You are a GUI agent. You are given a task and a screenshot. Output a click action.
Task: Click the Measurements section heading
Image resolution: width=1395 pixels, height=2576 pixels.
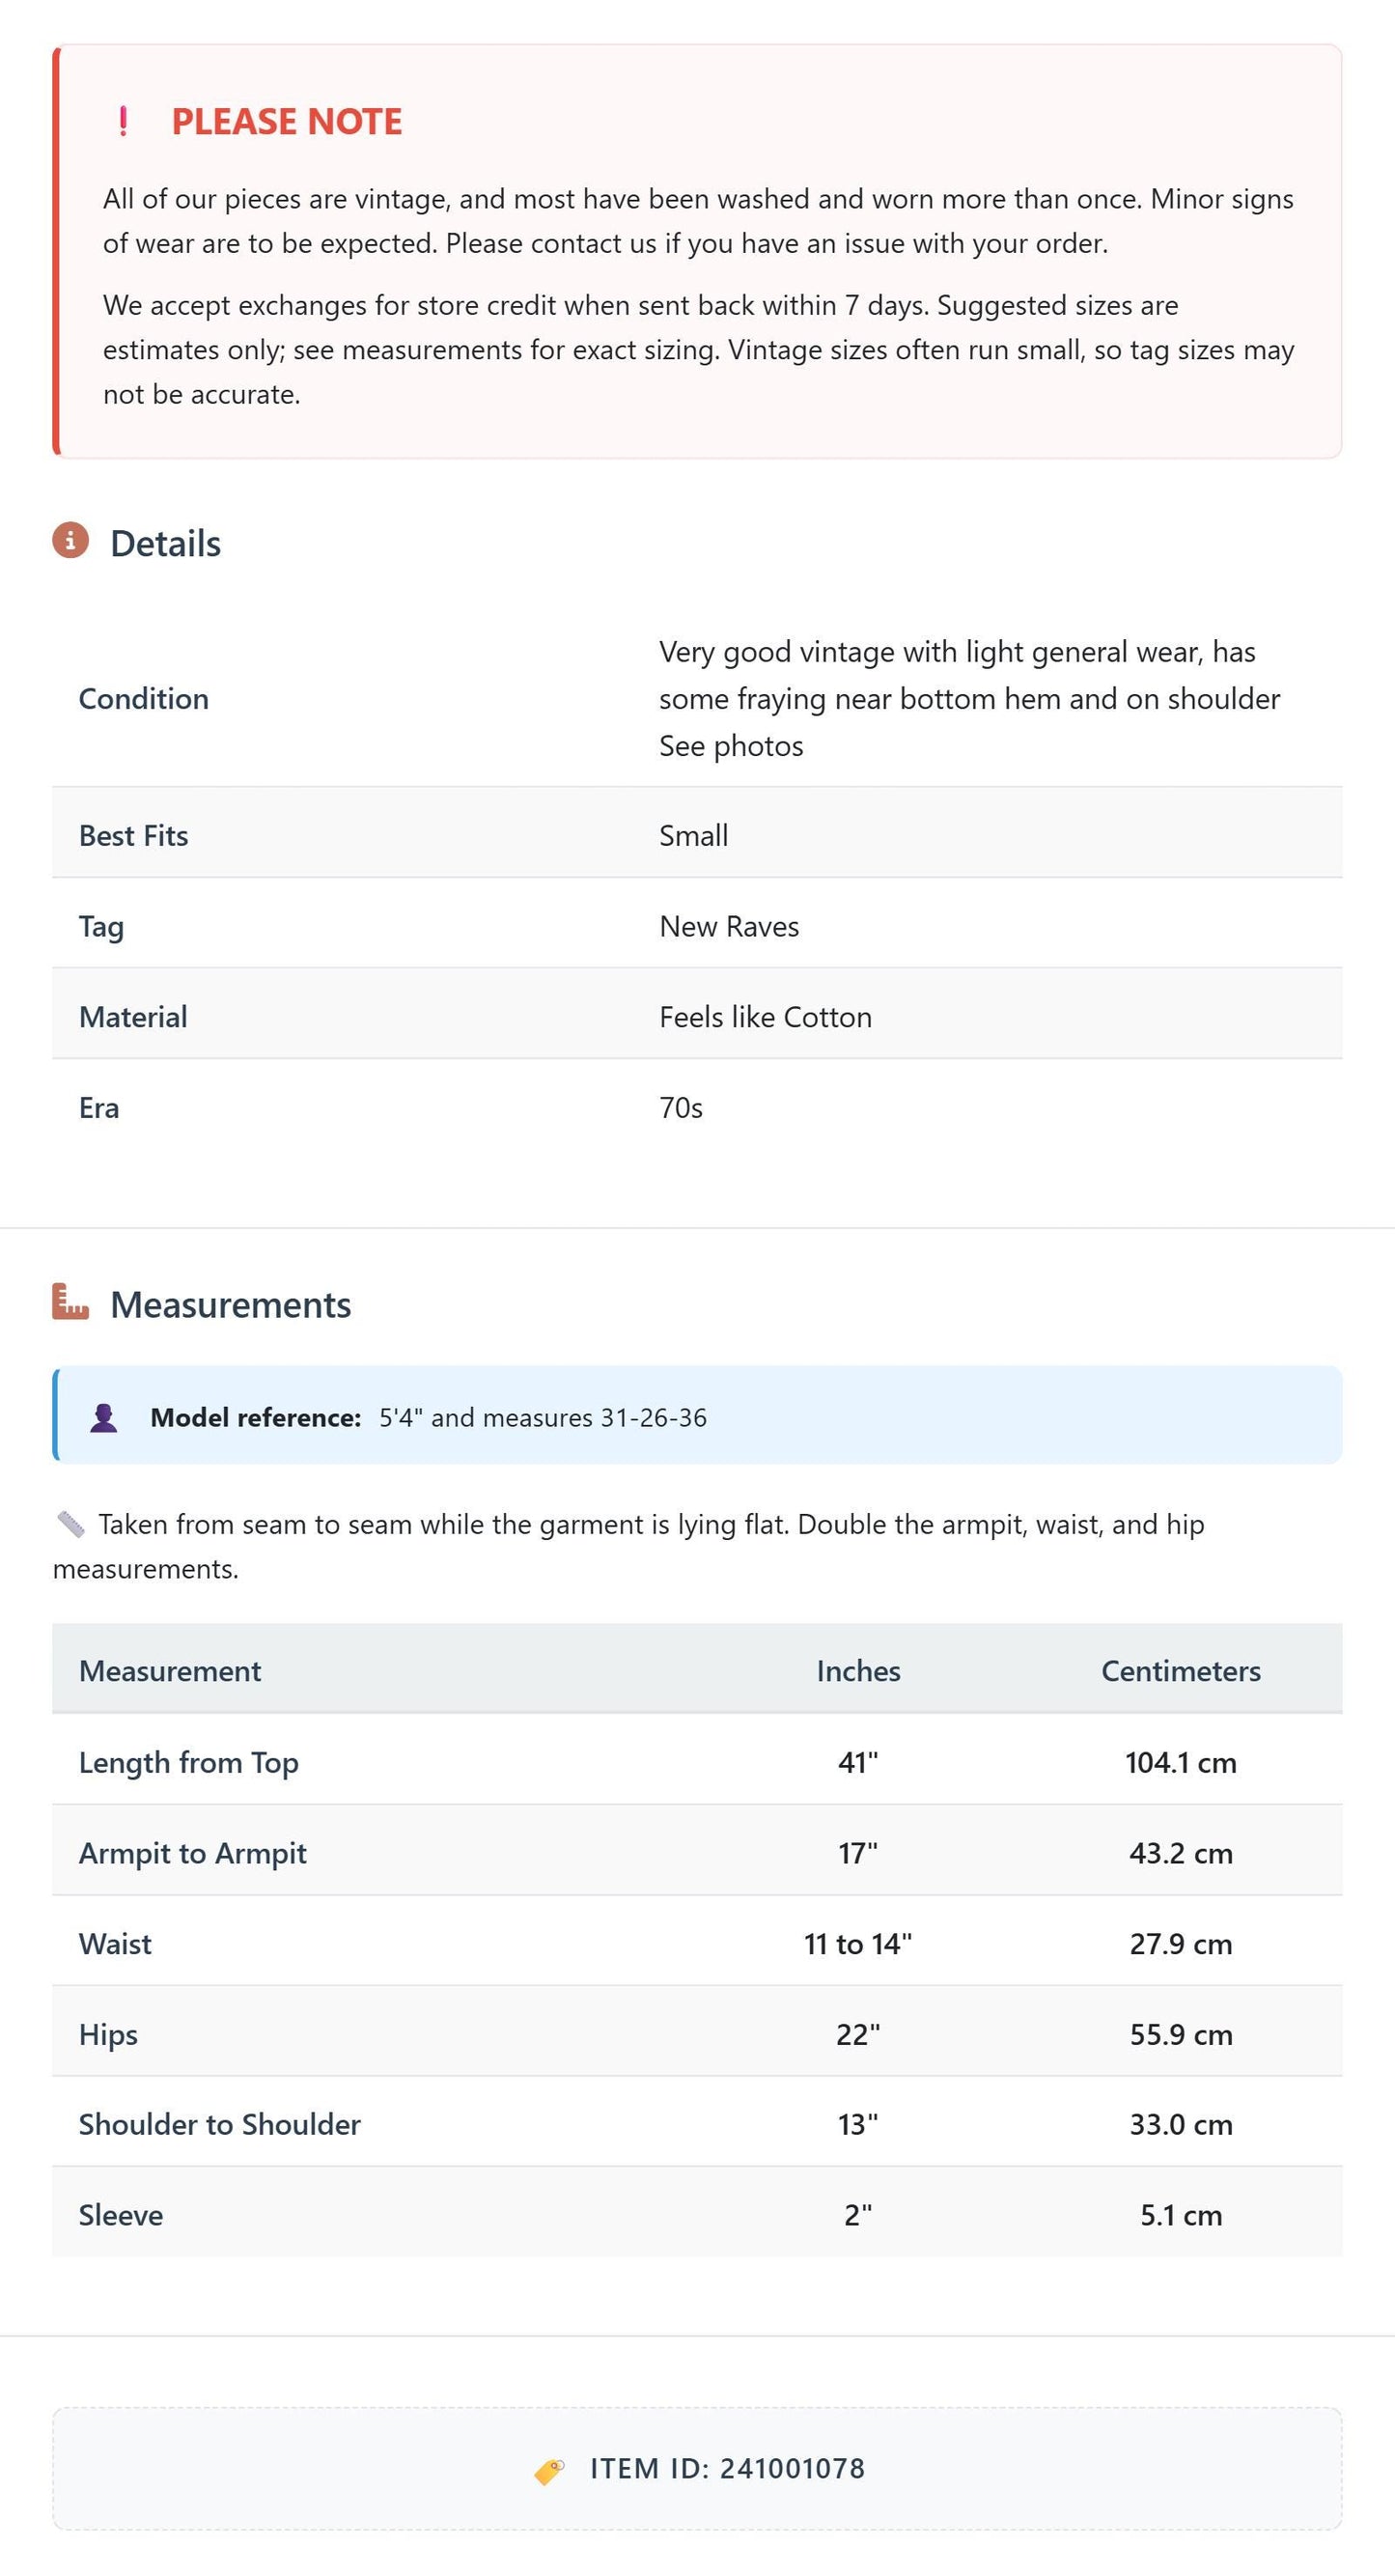point(230,1304)
